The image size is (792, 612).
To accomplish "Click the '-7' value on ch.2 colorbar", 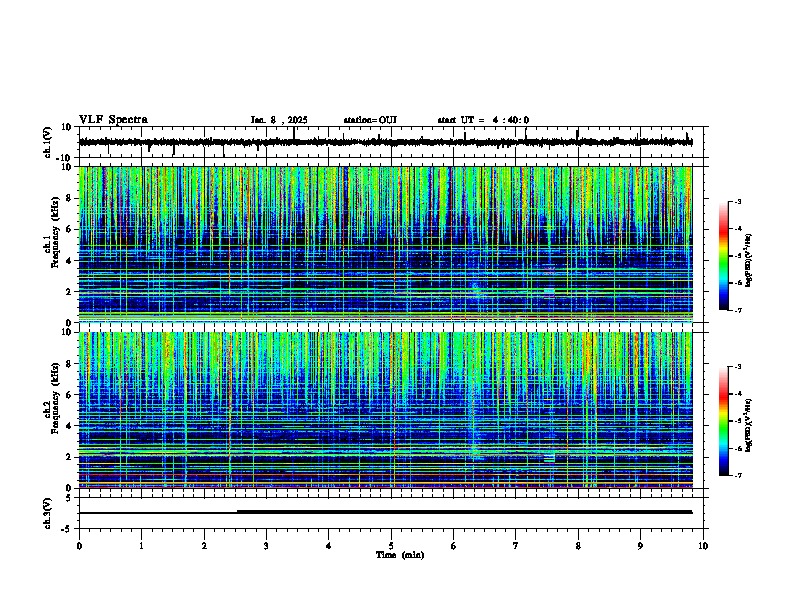I will point(737,475).
